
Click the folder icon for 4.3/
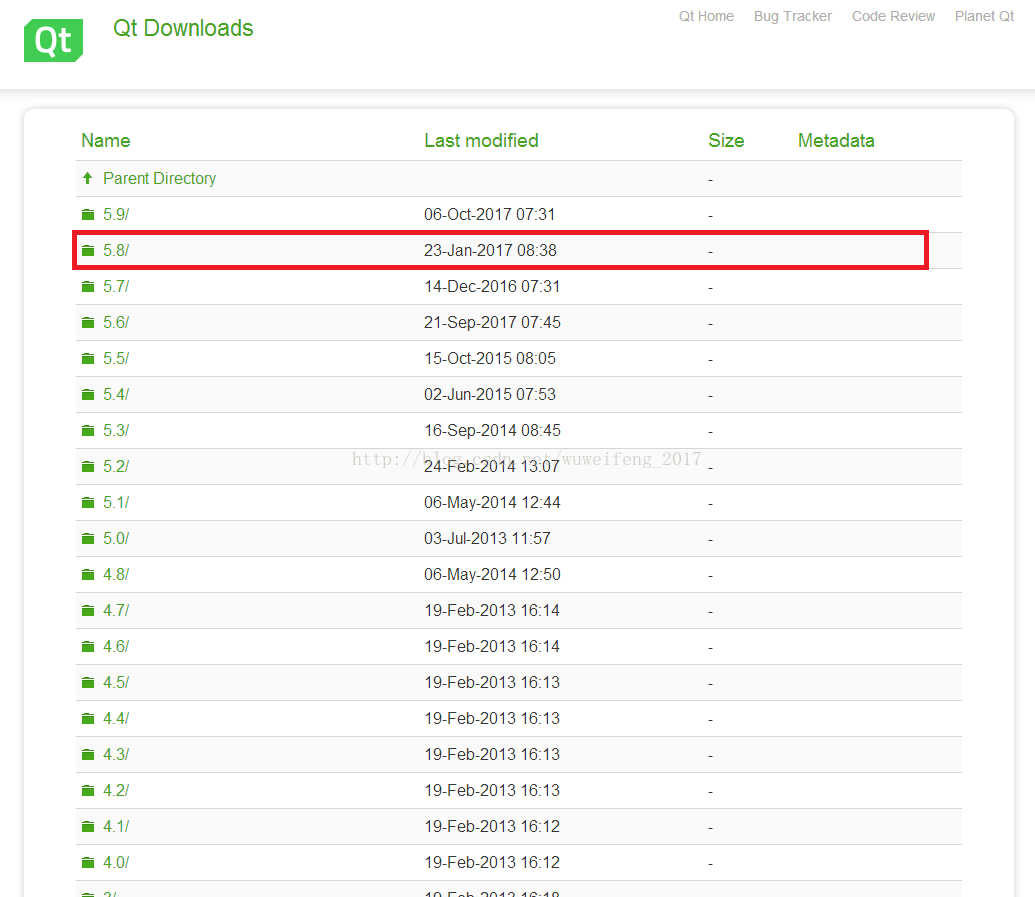(88, 754)
